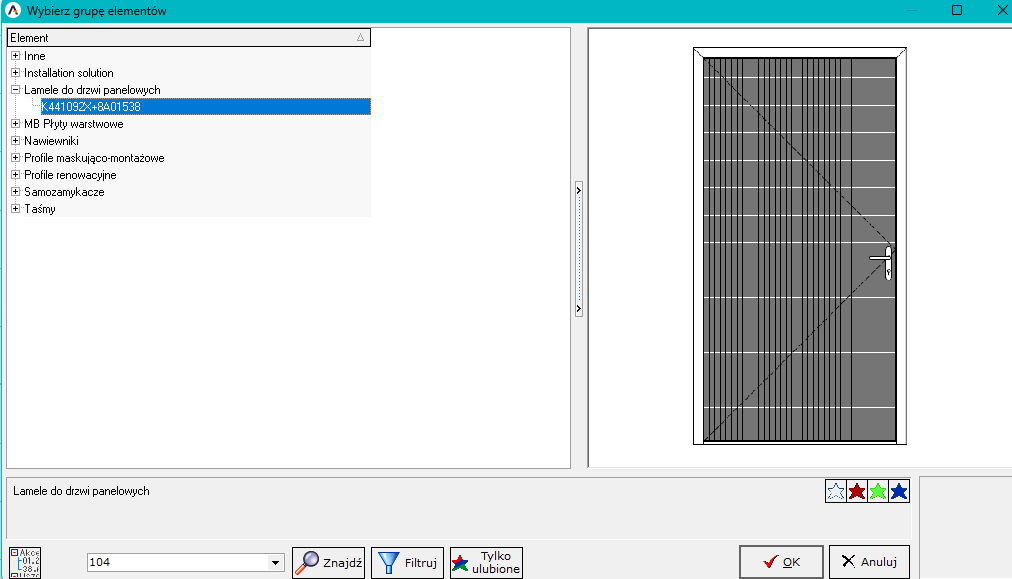The width and height of the screenshot is (1012, 579).
Task: Select the Samozamykacze group
Action: tap(64, 192)
